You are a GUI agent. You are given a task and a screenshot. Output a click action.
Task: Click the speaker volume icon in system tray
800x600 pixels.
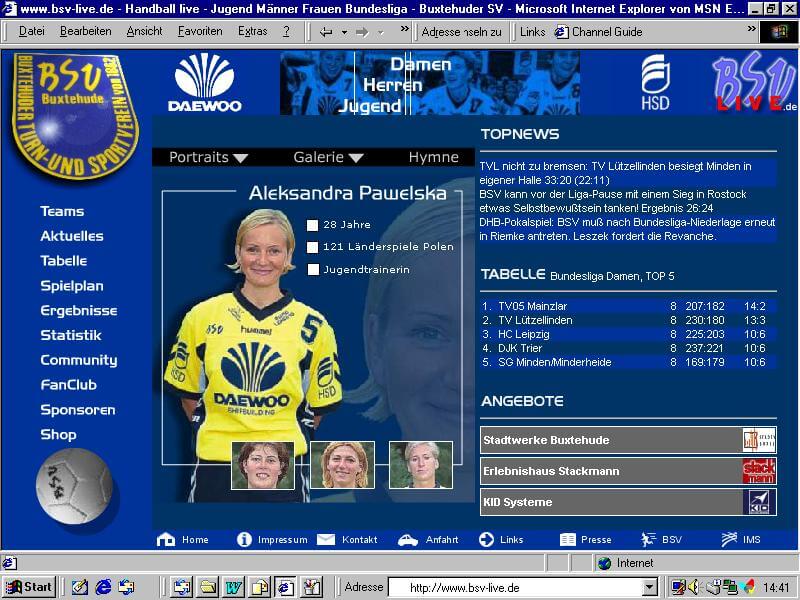[693, 587]
